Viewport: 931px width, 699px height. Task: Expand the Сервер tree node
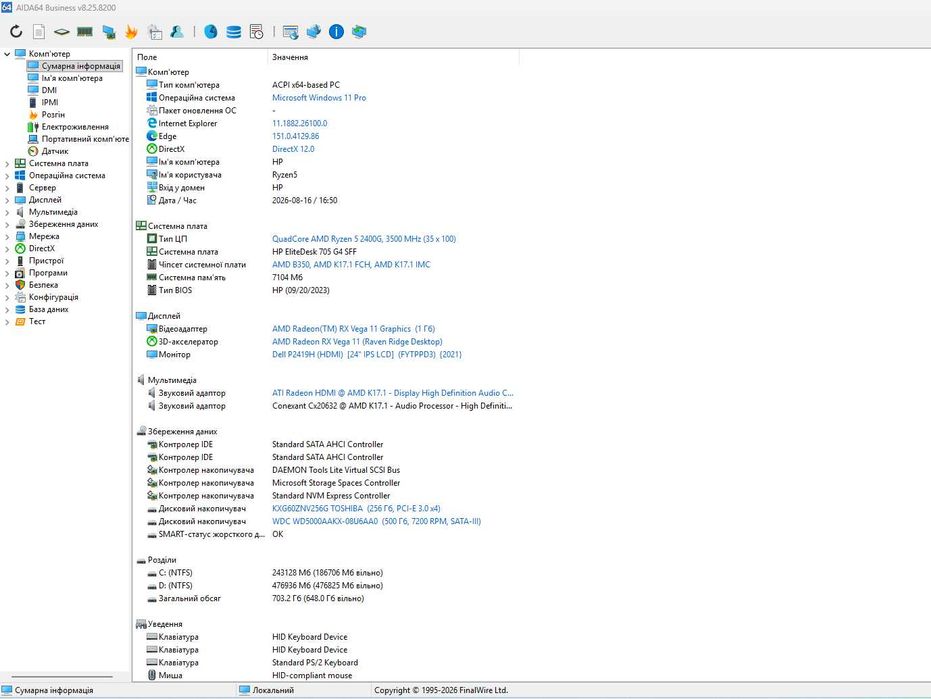pyautogui.click(x=7, y=188)
